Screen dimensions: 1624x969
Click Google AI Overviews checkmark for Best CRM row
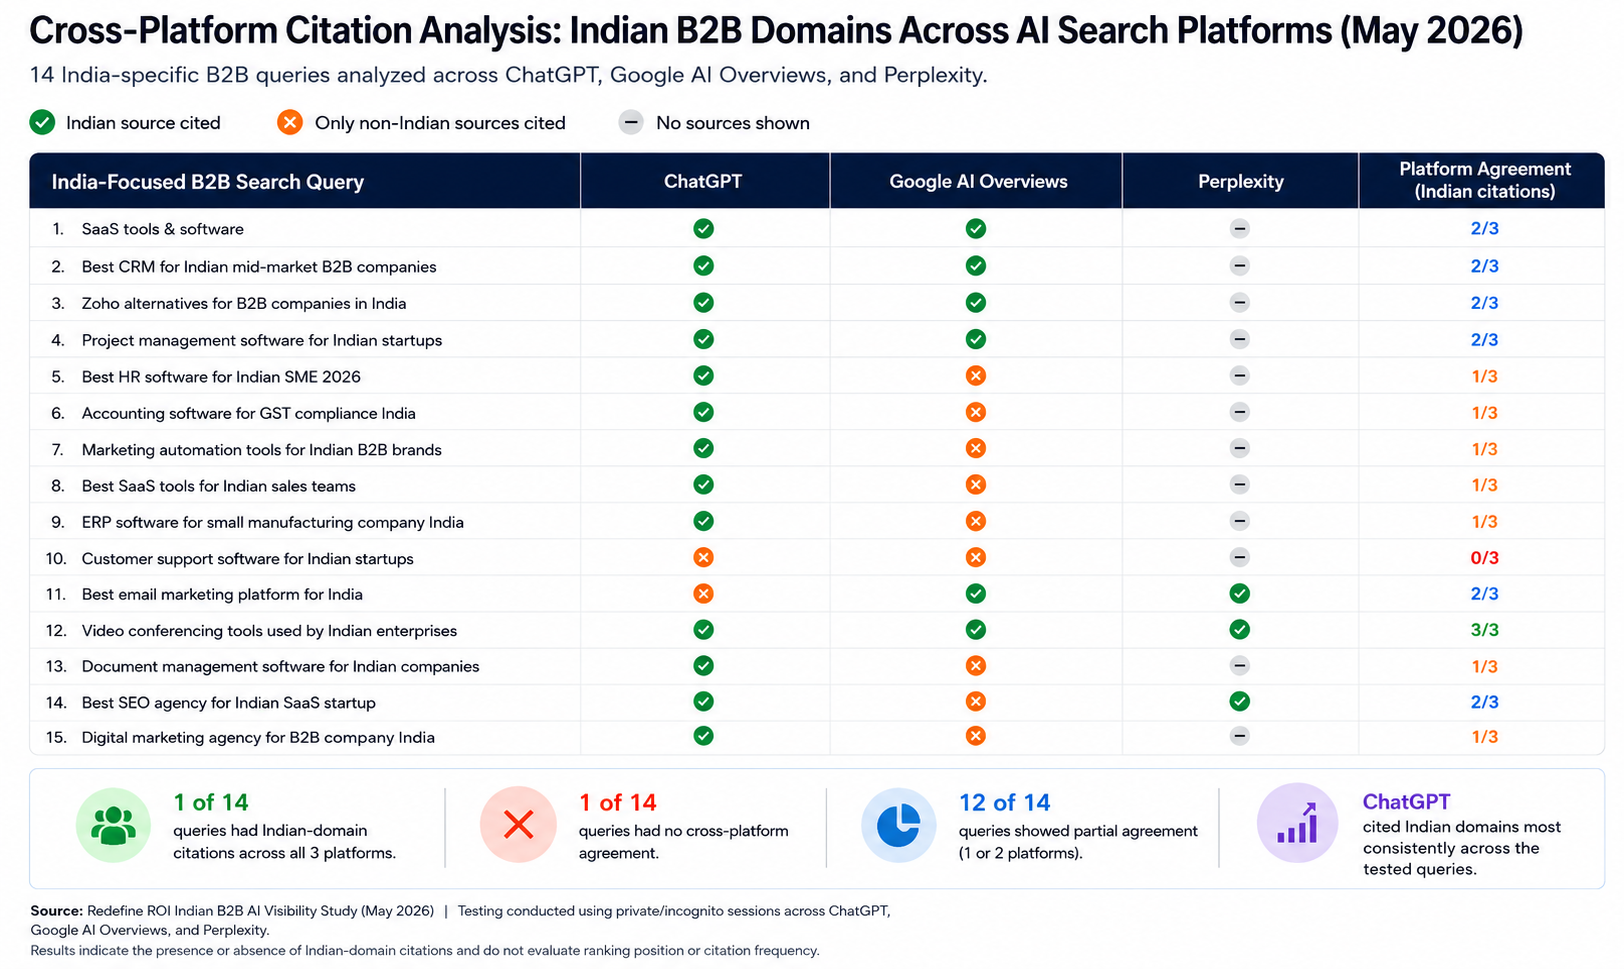(976, 266)
